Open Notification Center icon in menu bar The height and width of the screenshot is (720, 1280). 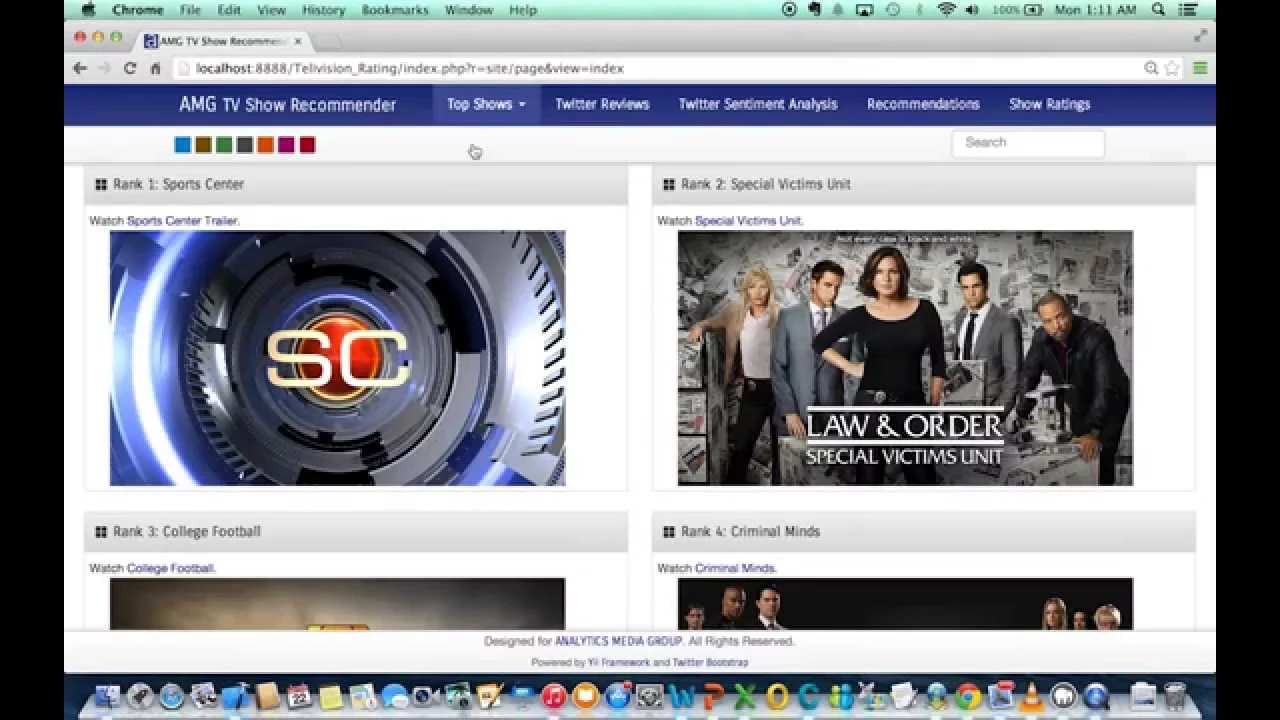coord(1190,10)
